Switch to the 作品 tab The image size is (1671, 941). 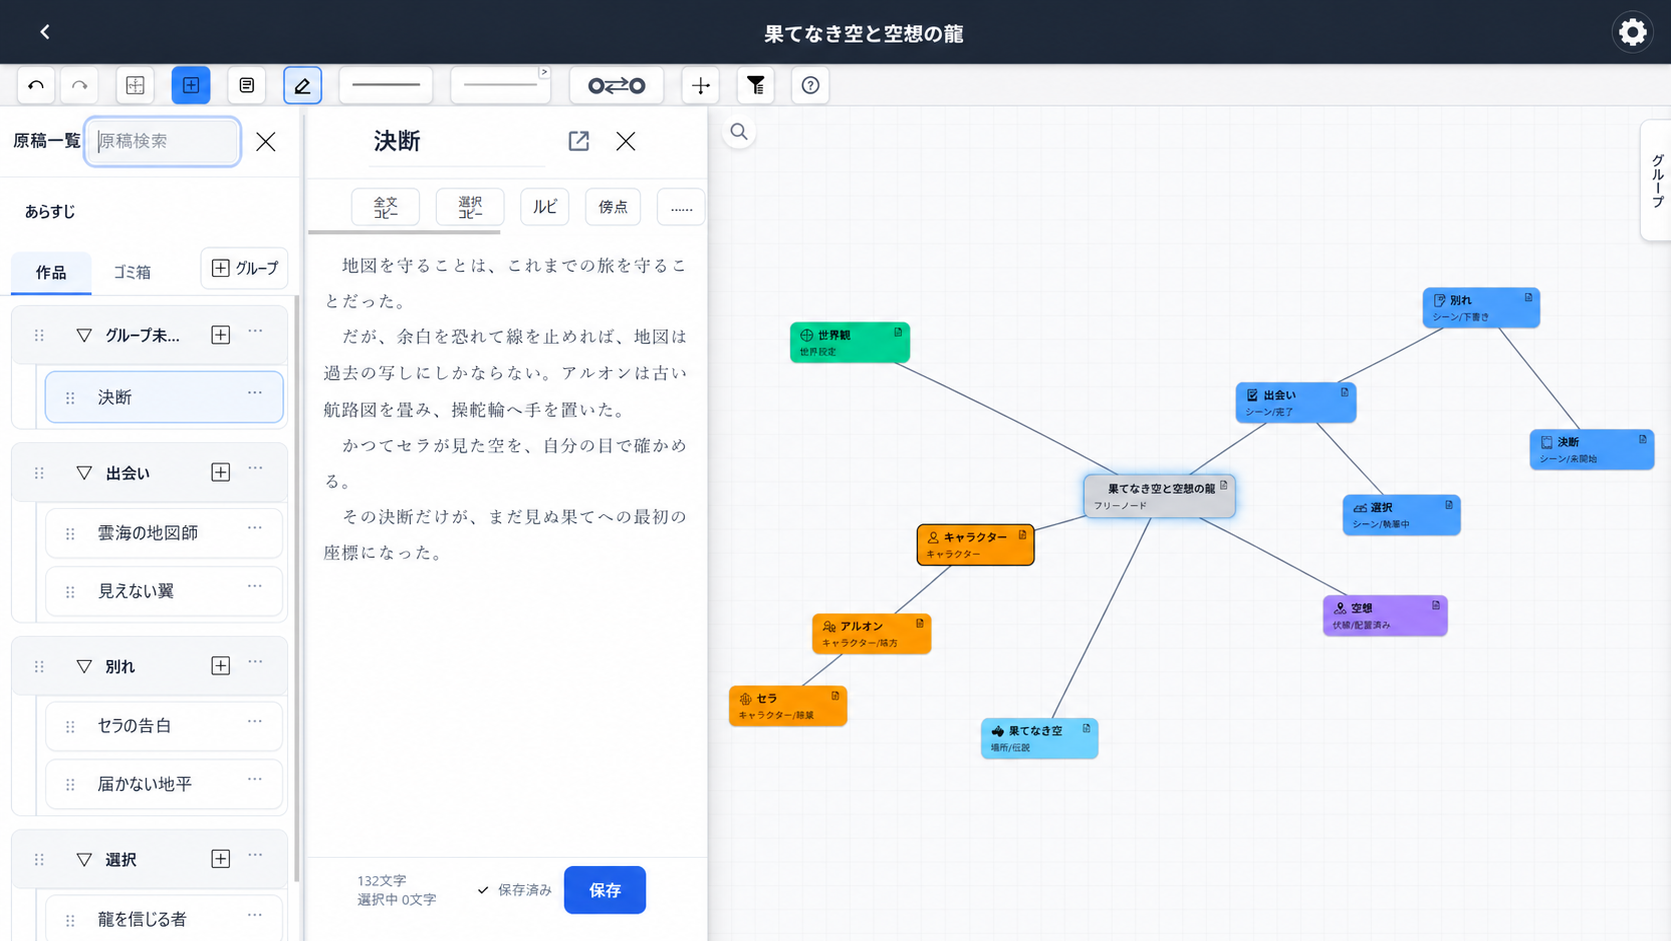[51, 272]
